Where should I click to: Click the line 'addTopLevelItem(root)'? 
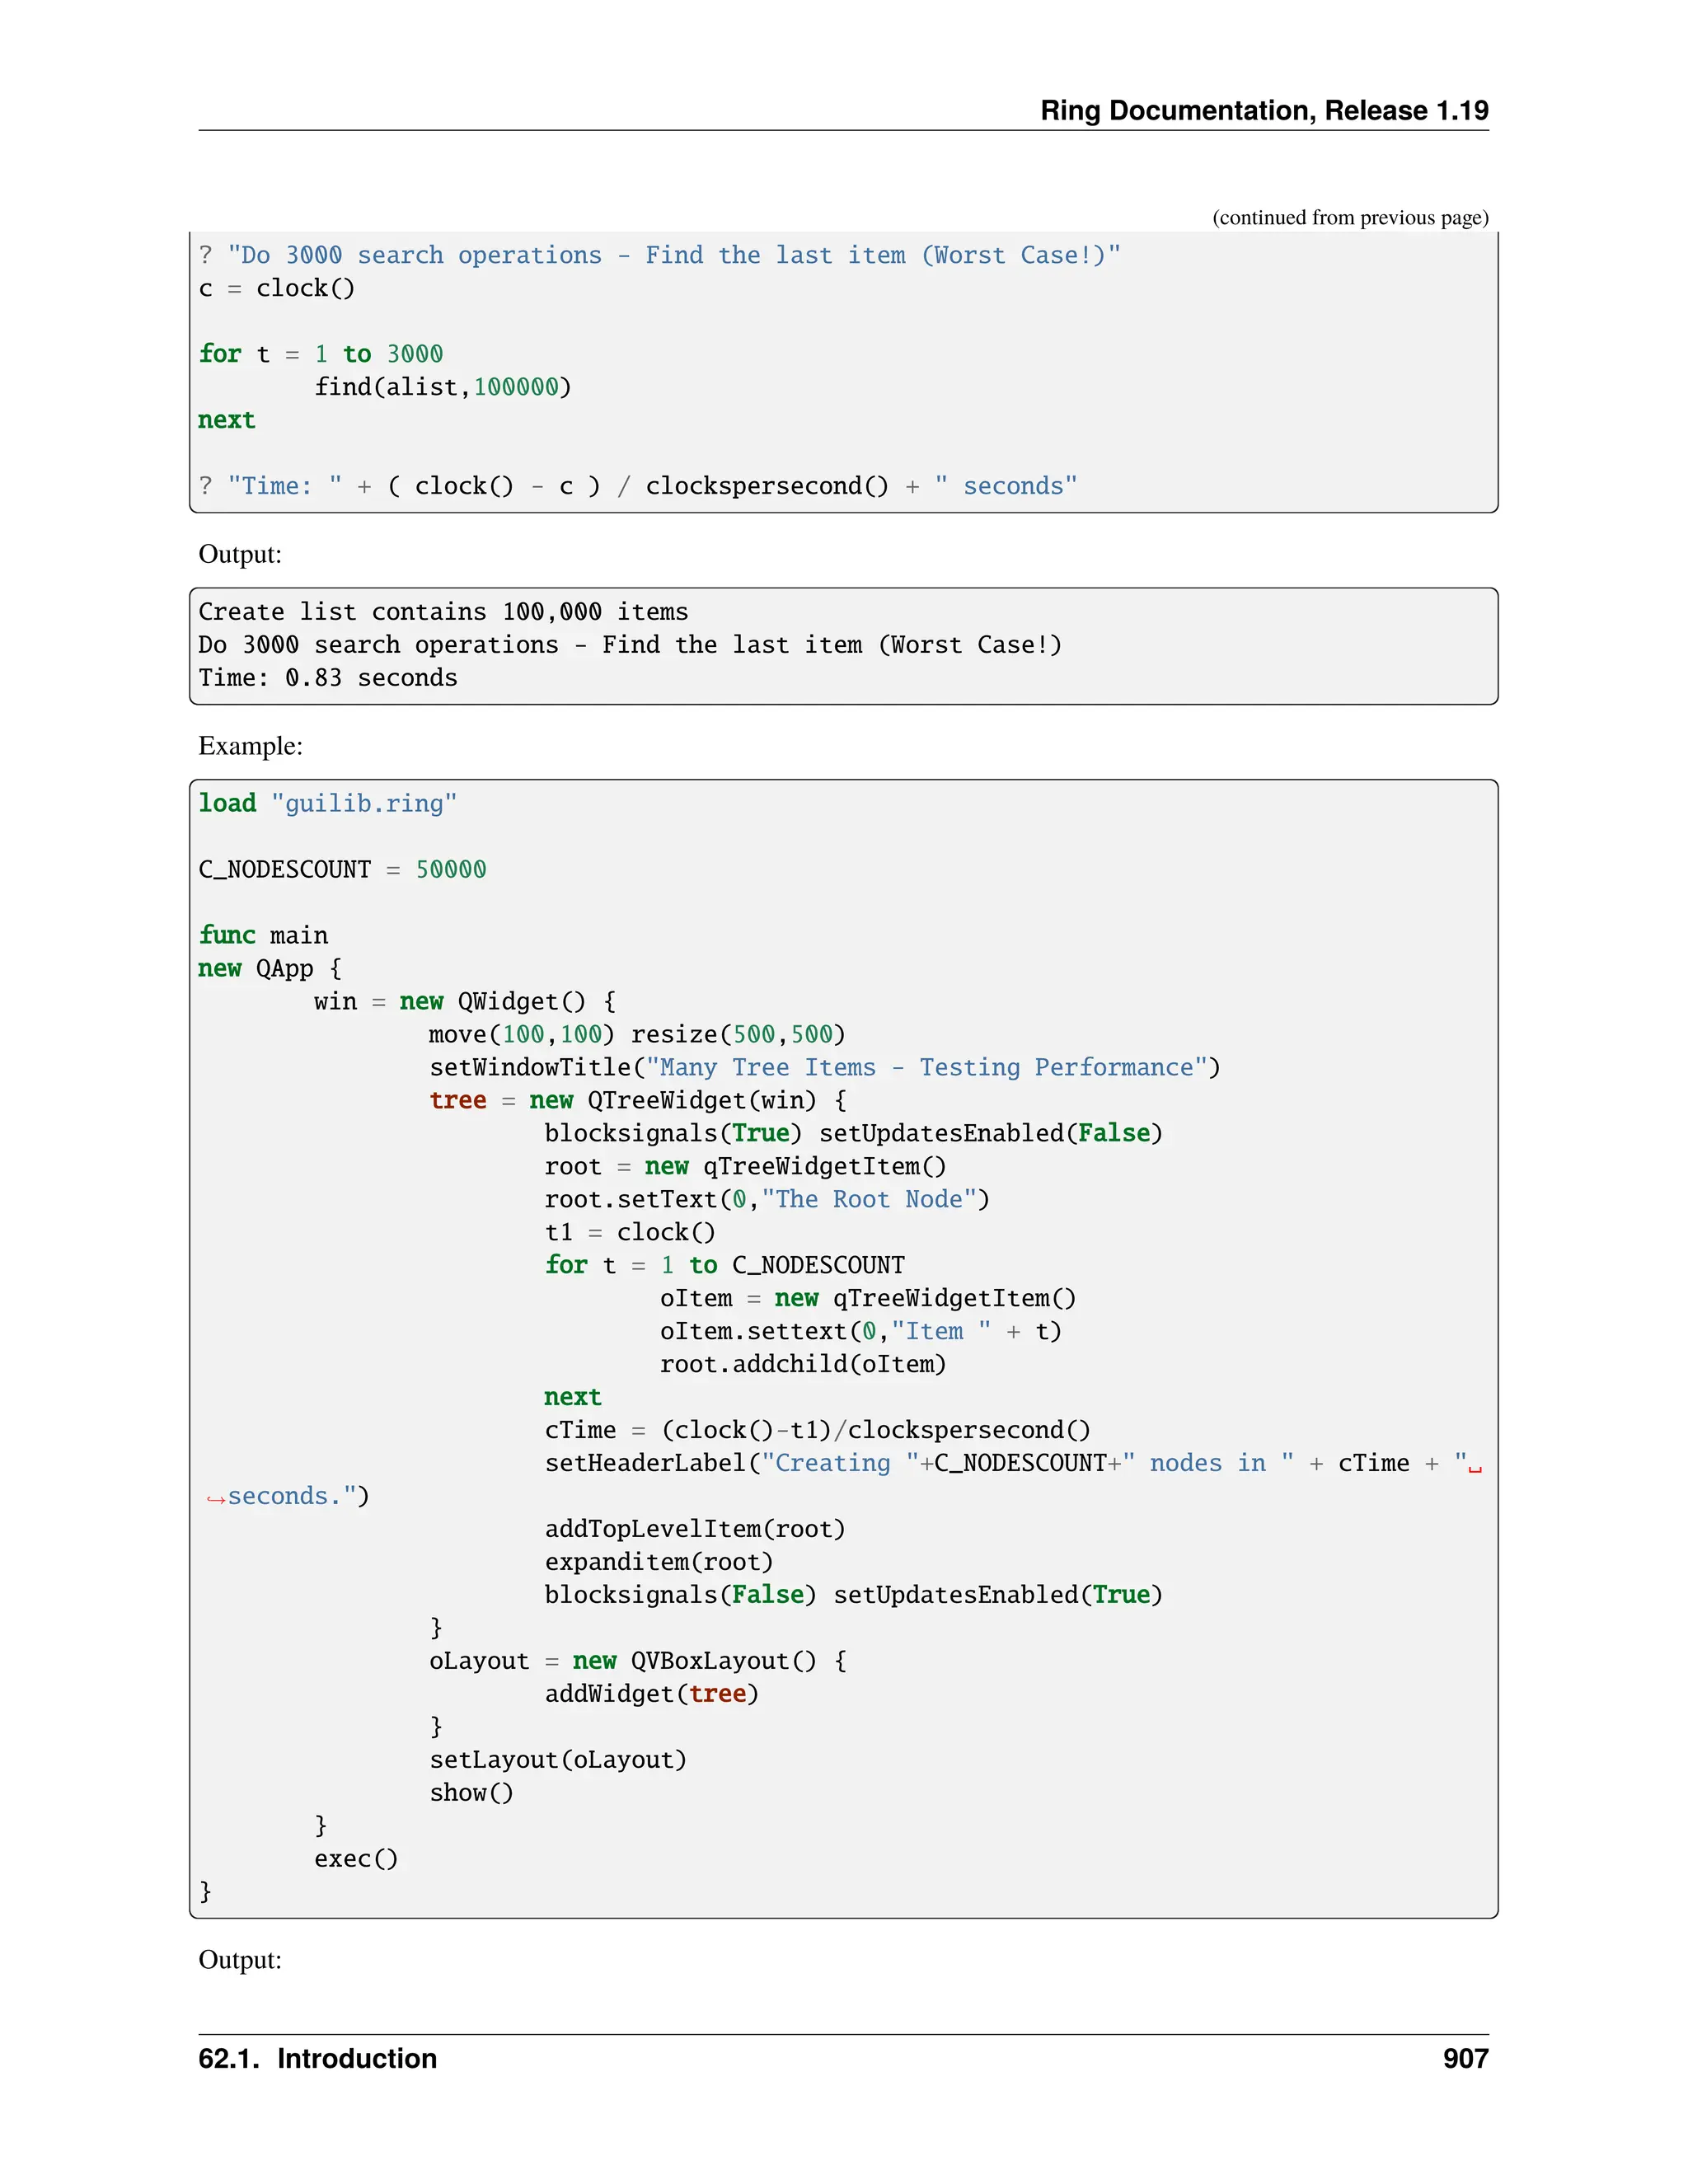click(x=695, y=1529)
